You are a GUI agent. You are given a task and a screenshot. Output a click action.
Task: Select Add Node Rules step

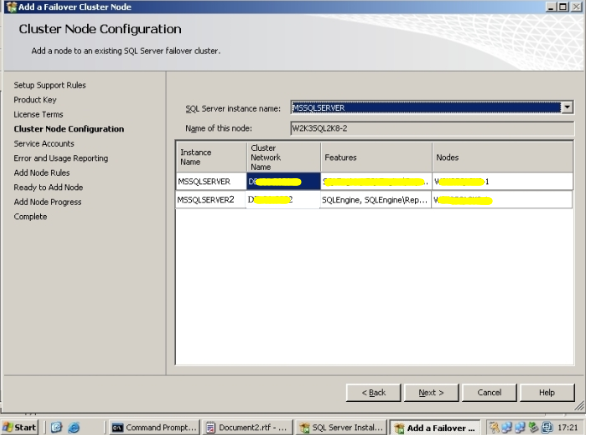[x=42, y=173]
